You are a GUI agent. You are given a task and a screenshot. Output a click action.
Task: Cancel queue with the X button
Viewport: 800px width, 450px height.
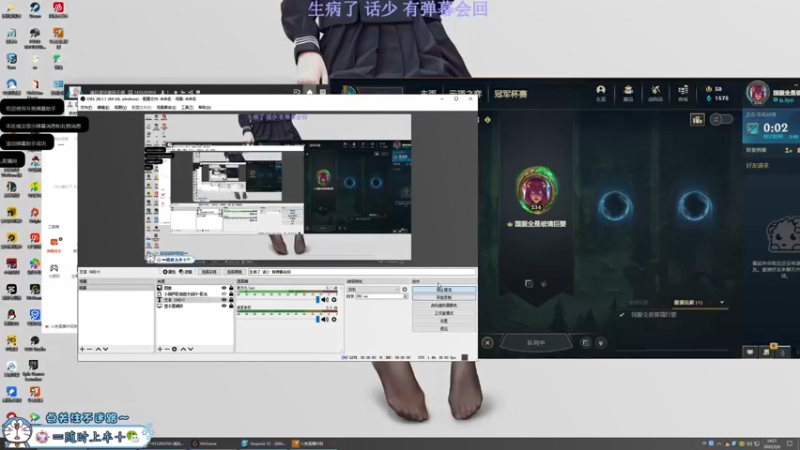click(487, 343)
